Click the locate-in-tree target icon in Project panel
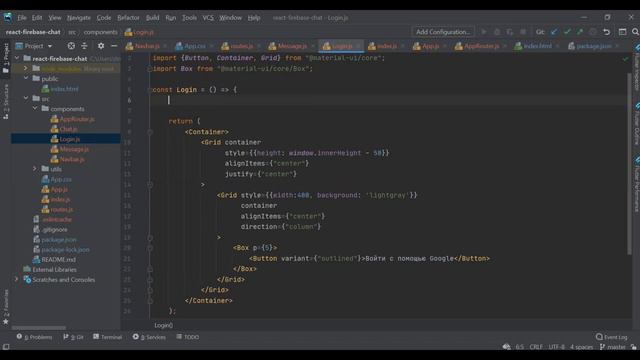This screenshot has height=360, width=640. coord(71,46)
